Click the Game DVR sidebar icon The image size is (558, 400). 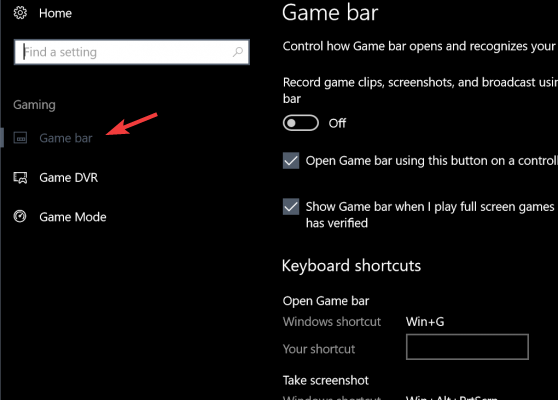pyautogui.click(x=20, y=177)
